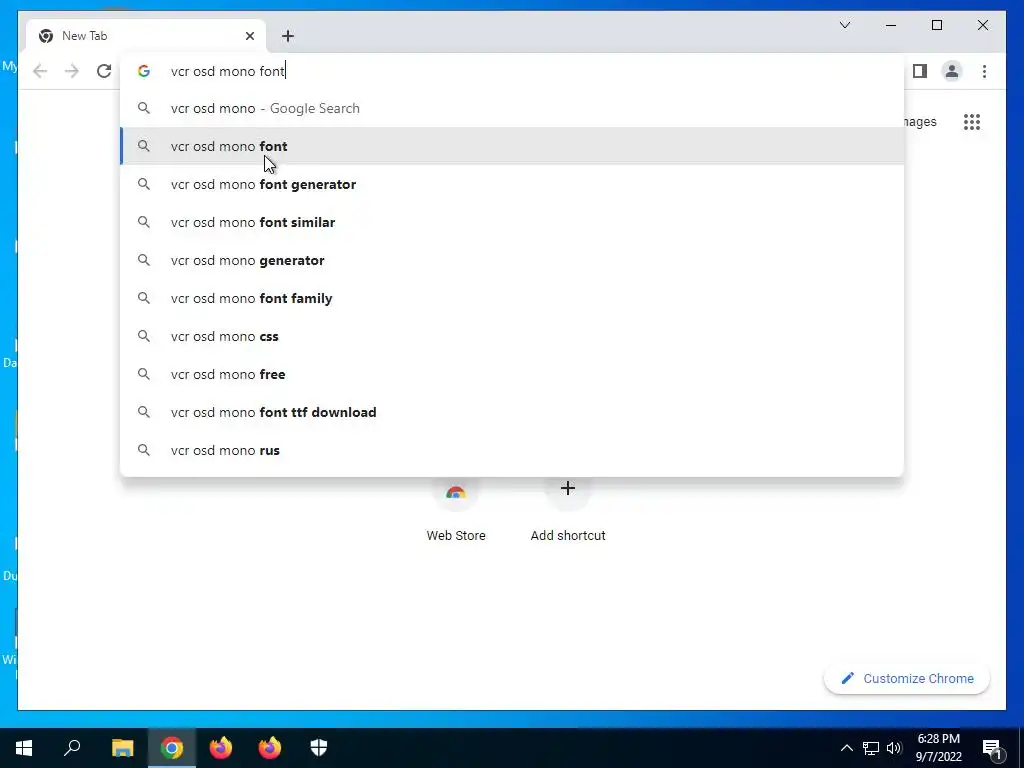
Task: Open Windows taskbar search
Action: [x=72, y=748]
